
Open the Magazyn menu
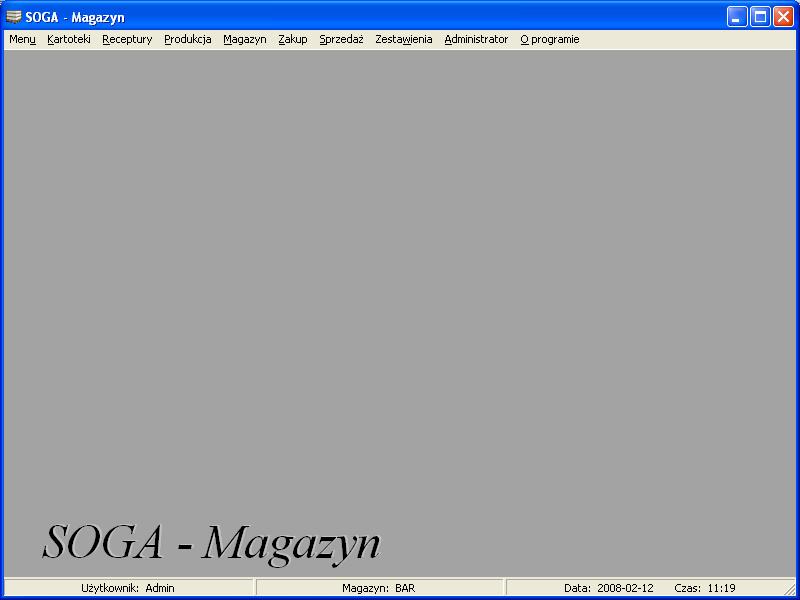245,39
